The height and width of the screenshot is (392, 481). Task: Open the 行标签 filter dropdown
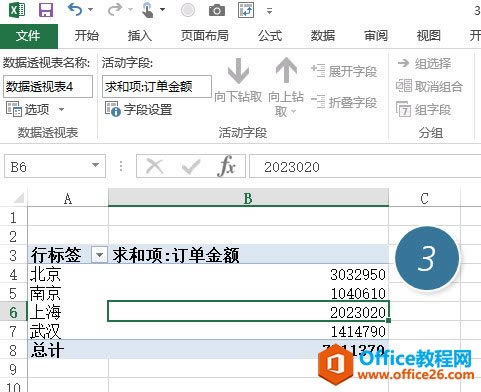pos(99,255)
